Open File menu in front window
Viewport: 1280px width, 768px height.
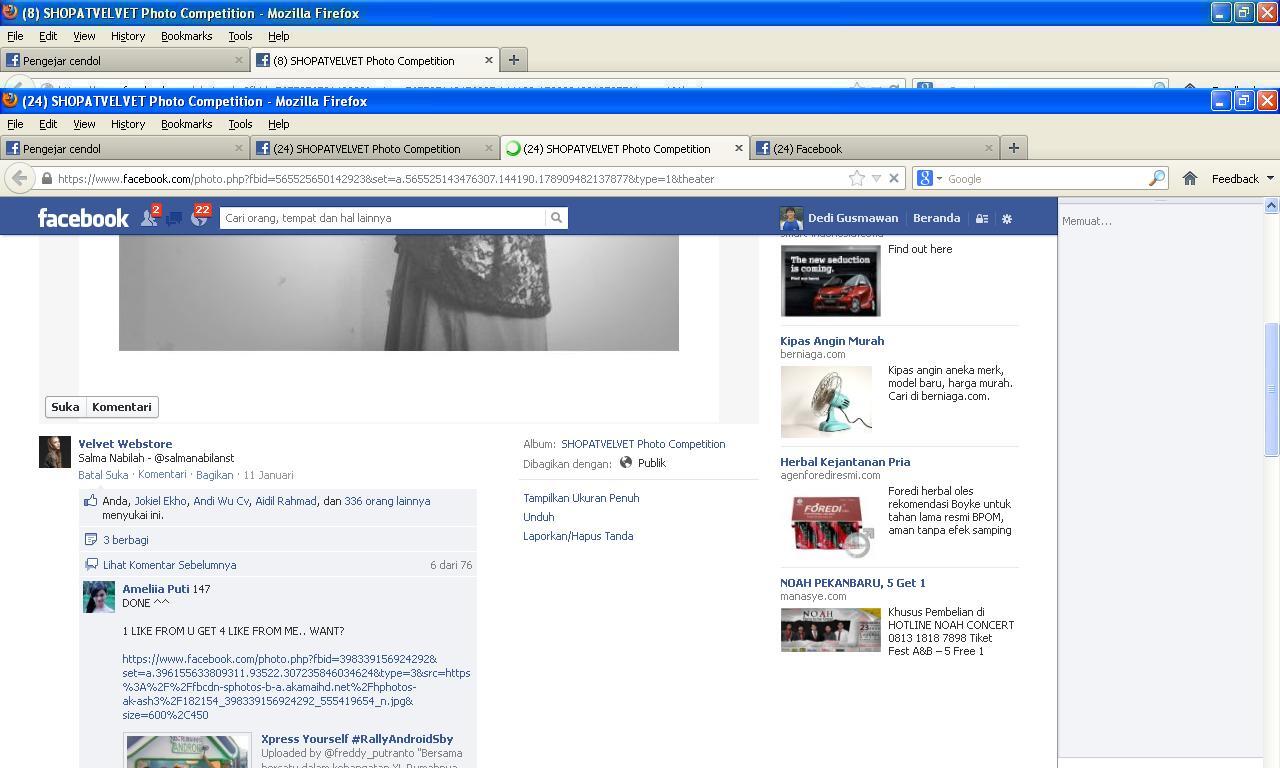15,124
